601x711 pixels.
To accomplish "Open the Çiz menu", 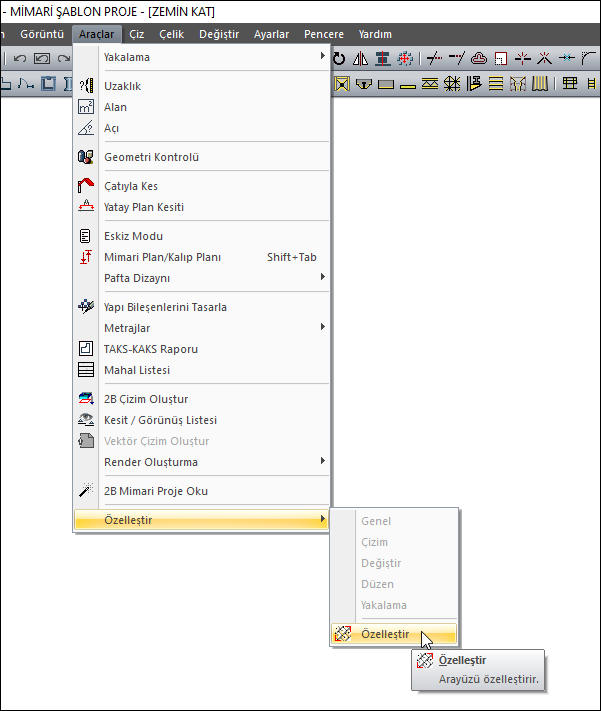I will (x=137, y=34).
